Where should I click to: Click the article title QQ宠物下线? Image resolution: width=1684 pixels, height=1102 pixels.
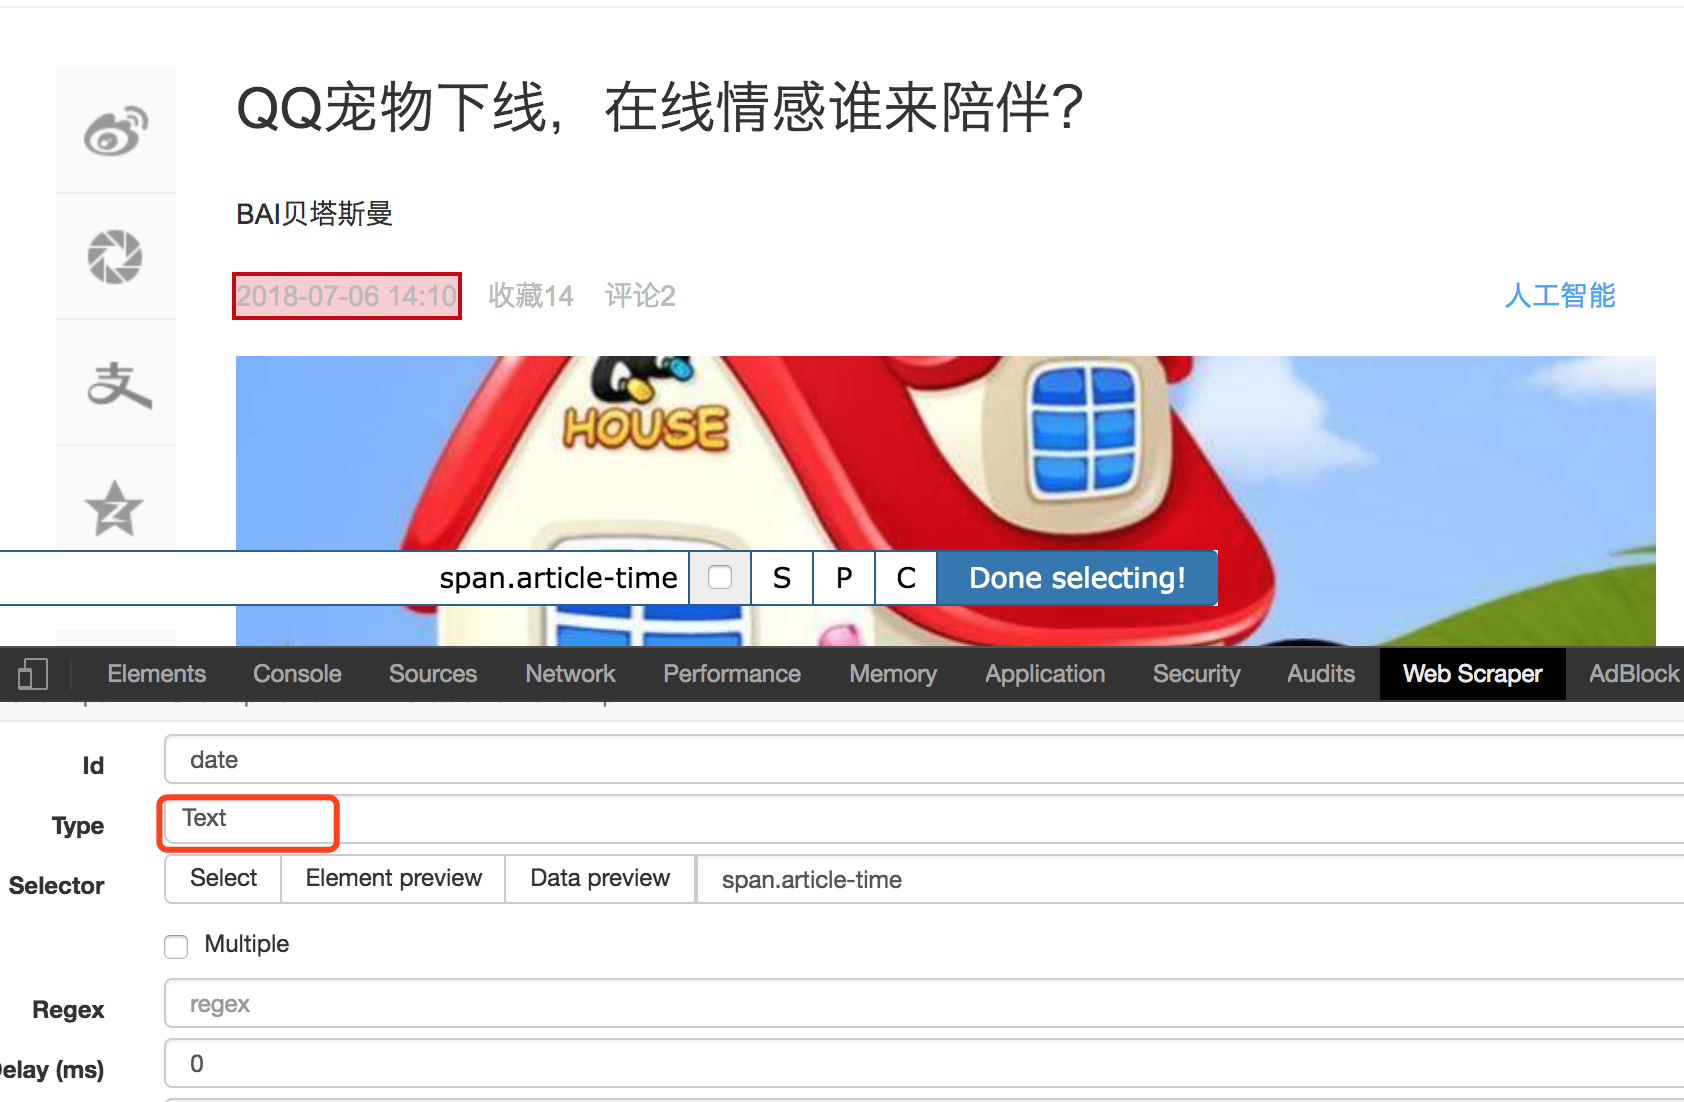click(x=660, y=107)
